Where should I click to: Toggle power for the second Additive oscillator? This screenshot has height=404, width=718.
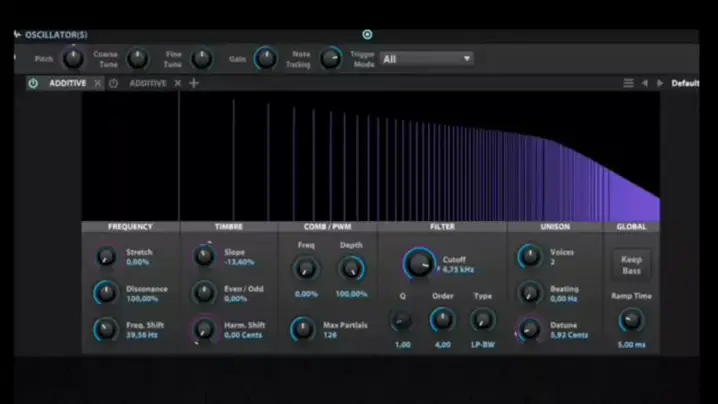point(113,83)
